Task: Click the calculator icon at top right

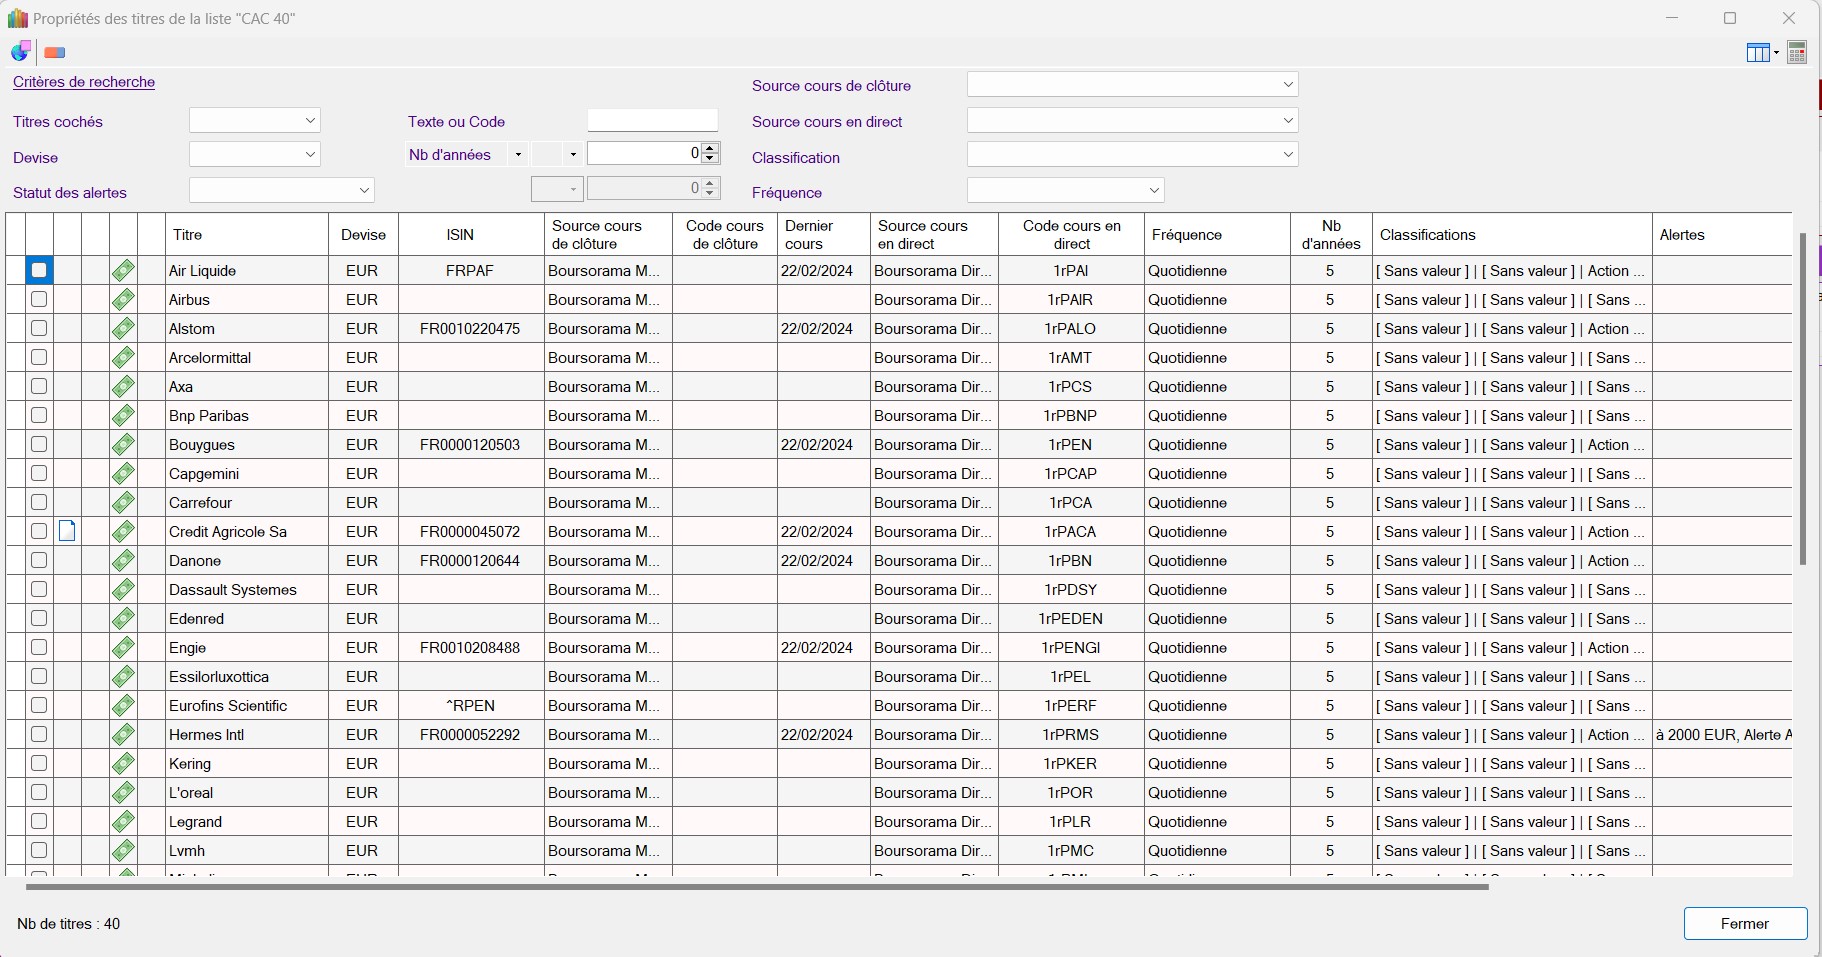Action: coord(1797,53)
